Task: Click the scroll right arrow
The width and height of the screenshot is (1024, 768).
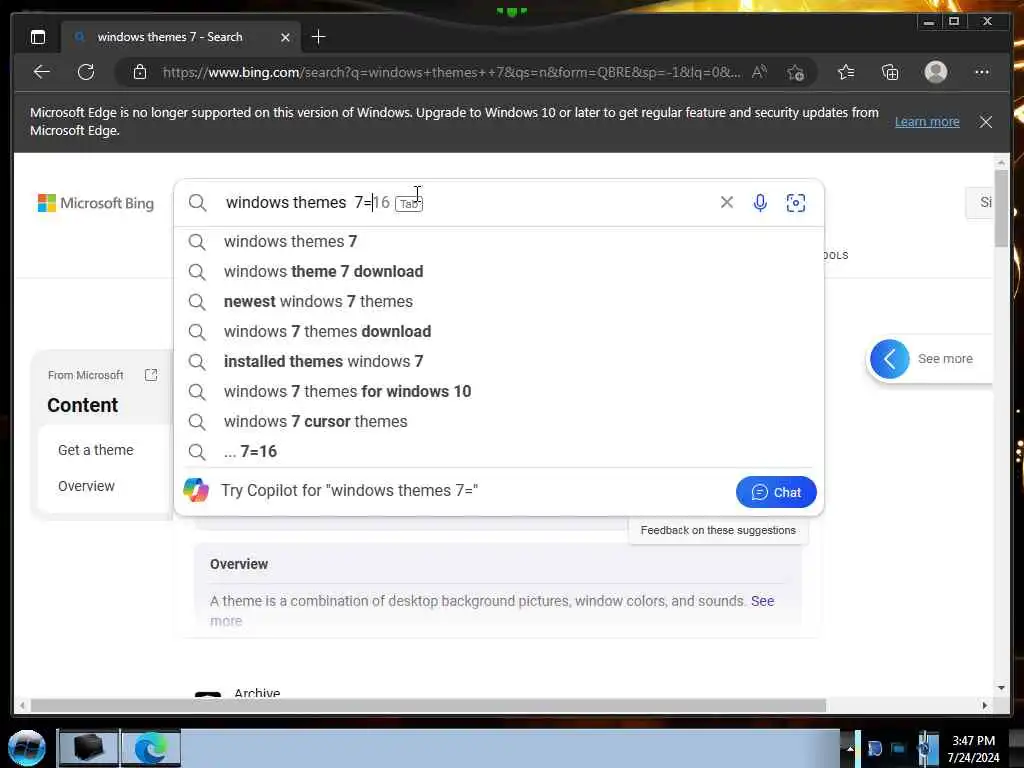Action: tap(985, 705)
